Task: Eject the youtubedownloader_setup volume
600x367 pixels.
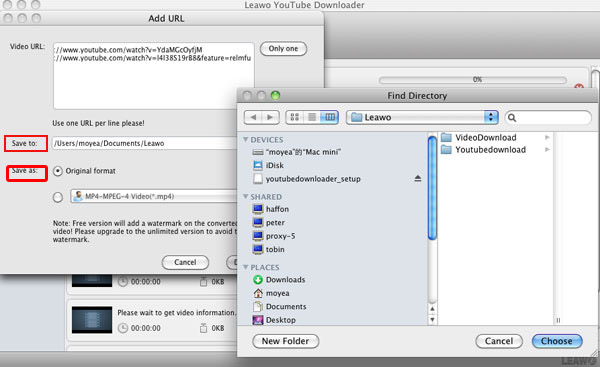Action: point(418,178)
